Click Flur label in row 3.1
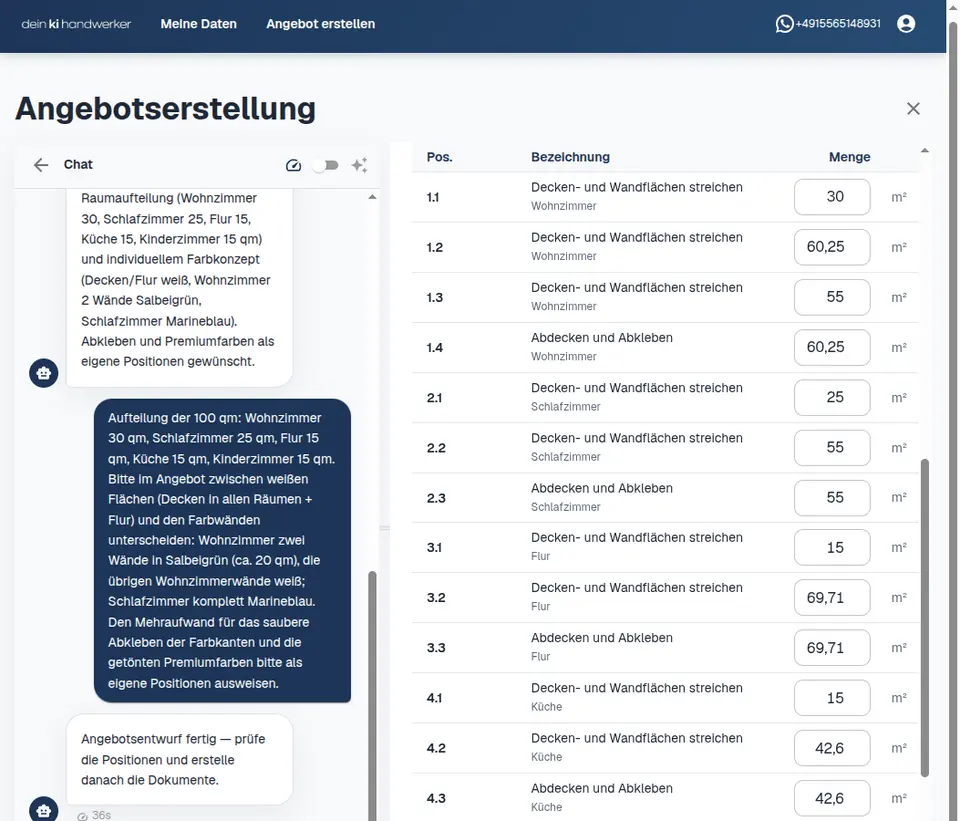960x821 pixels. [x=540, y=556]
